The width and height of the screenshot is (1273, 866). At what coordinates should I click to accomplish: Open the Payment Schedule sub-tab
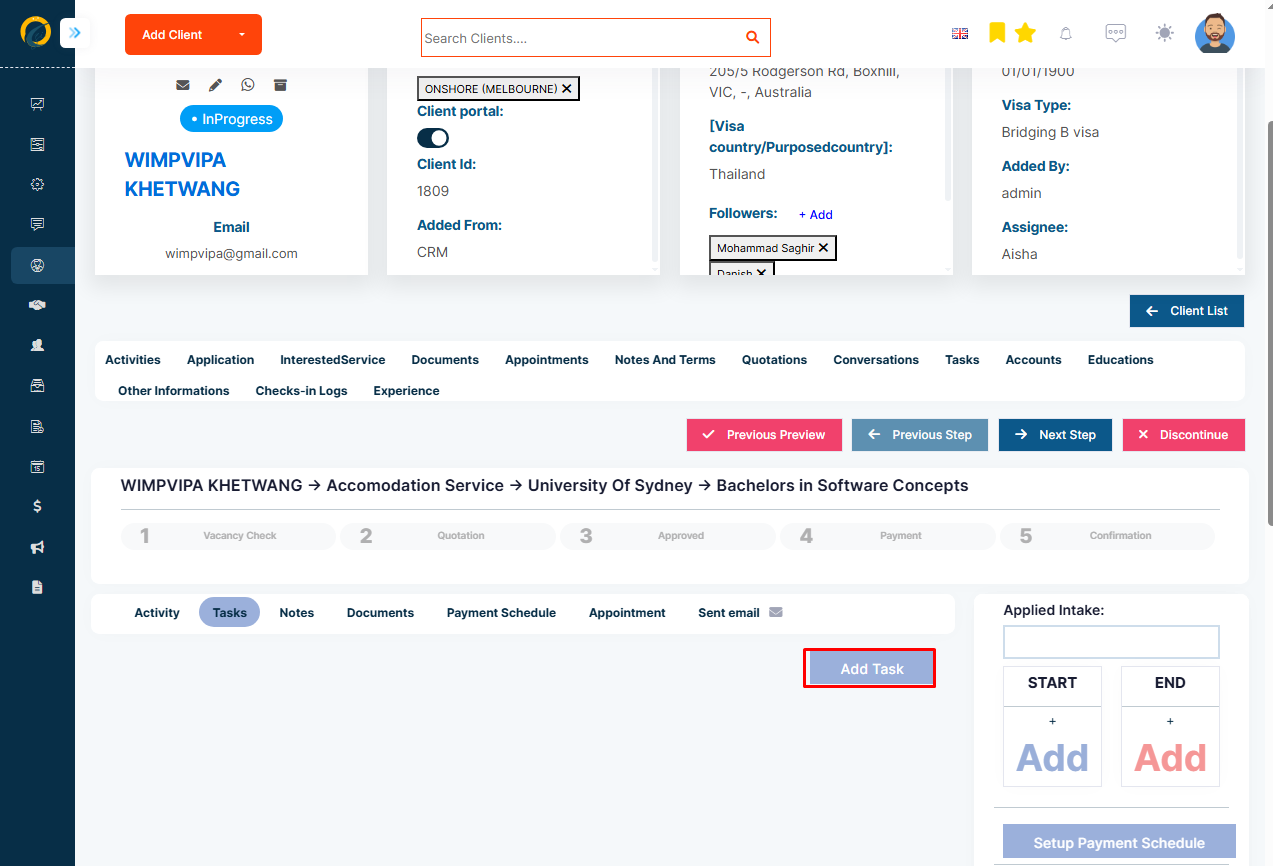tap(501, 613)
